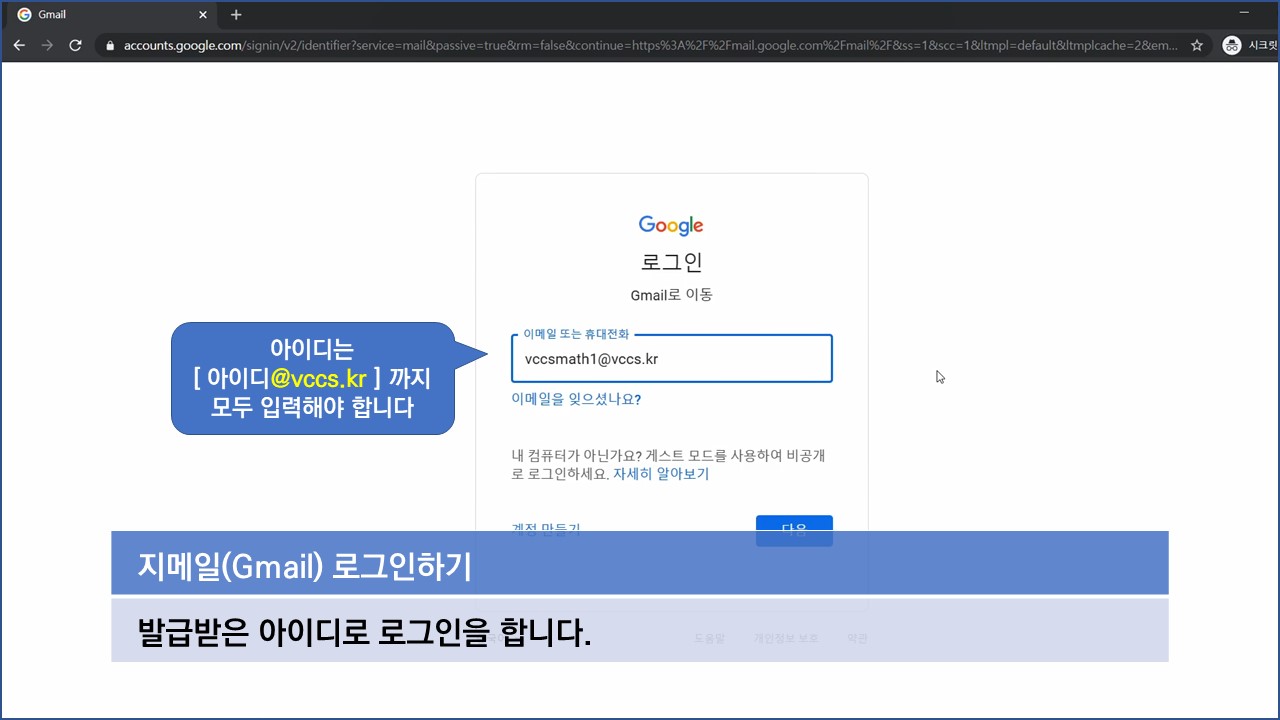Click the blue '다음' button
The image size is (1280, 720).
794,530
